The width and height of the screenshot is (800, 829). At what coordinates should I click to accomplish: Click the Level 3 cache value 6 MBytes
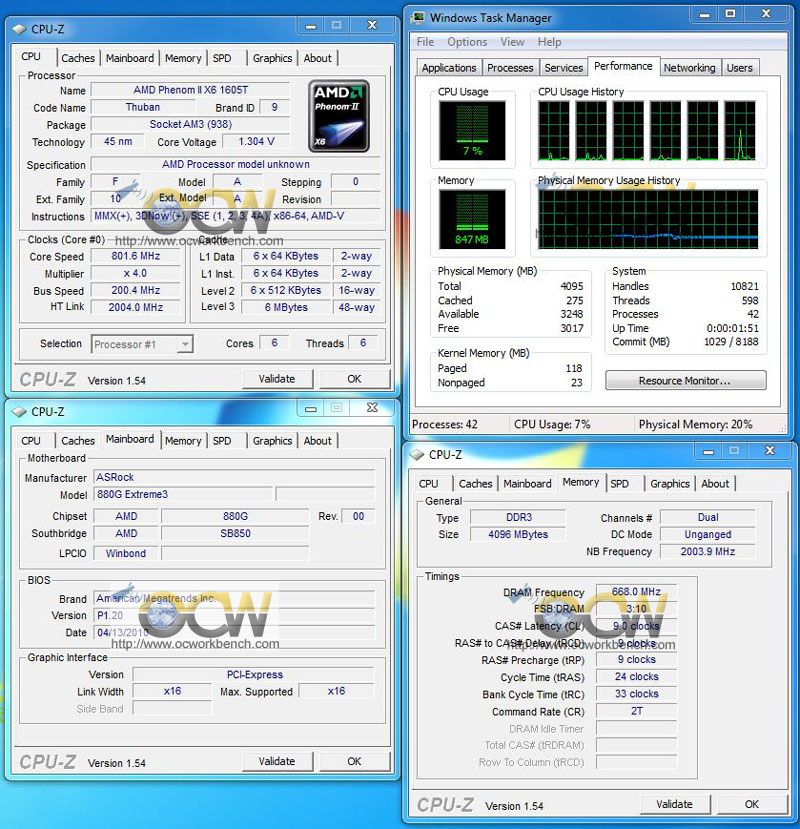click(286, 307)
